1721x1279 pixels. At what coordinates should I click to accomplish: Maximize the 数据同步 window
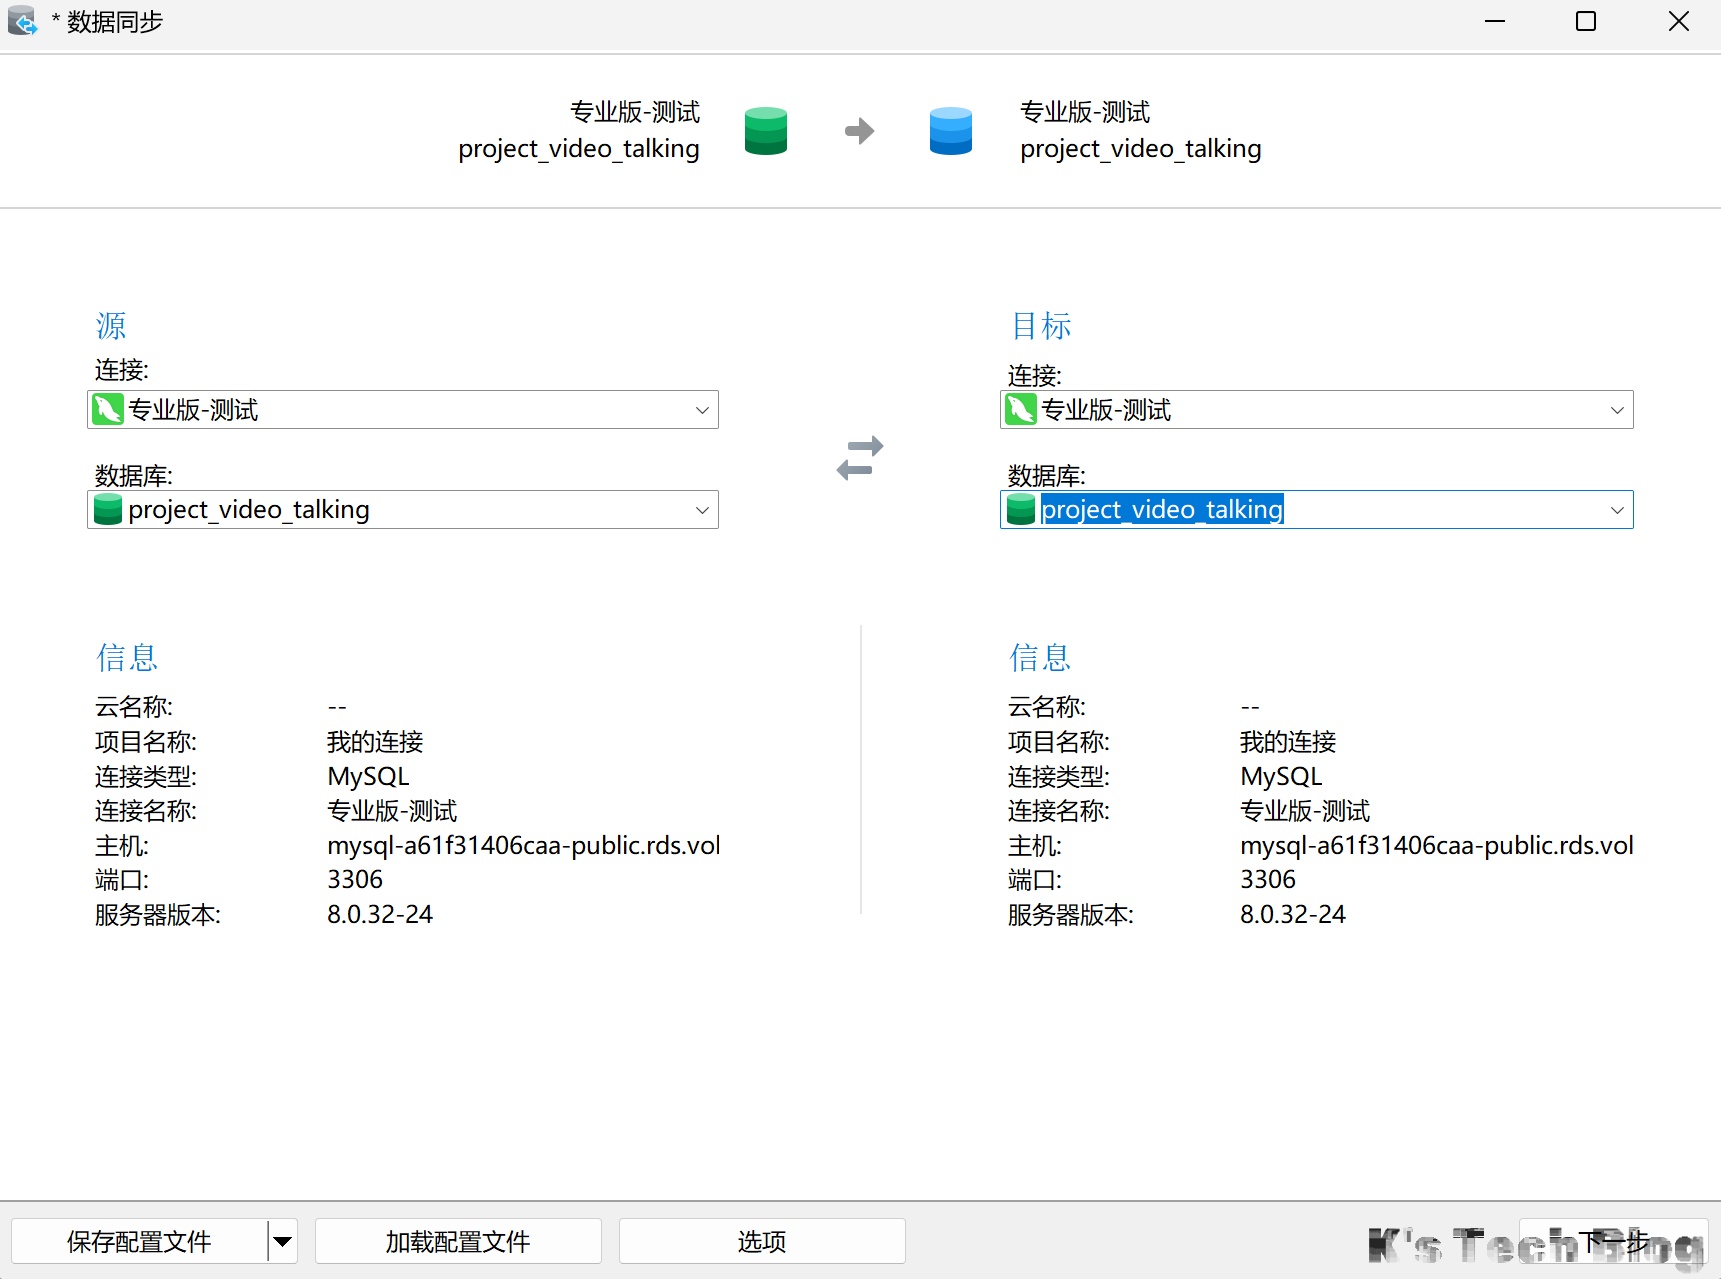(1586, 21)
